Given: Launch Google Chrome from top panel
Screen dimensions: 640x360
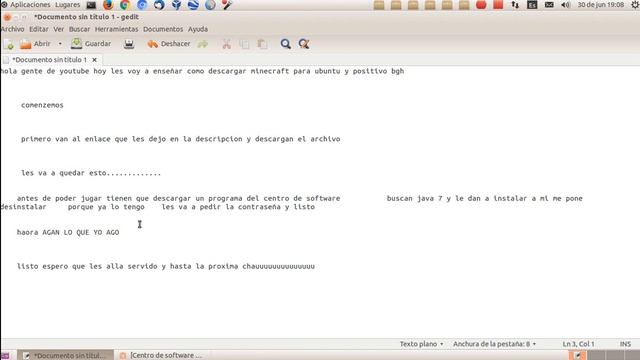Looking at the screenshot, I should click(x=125, y=5).
